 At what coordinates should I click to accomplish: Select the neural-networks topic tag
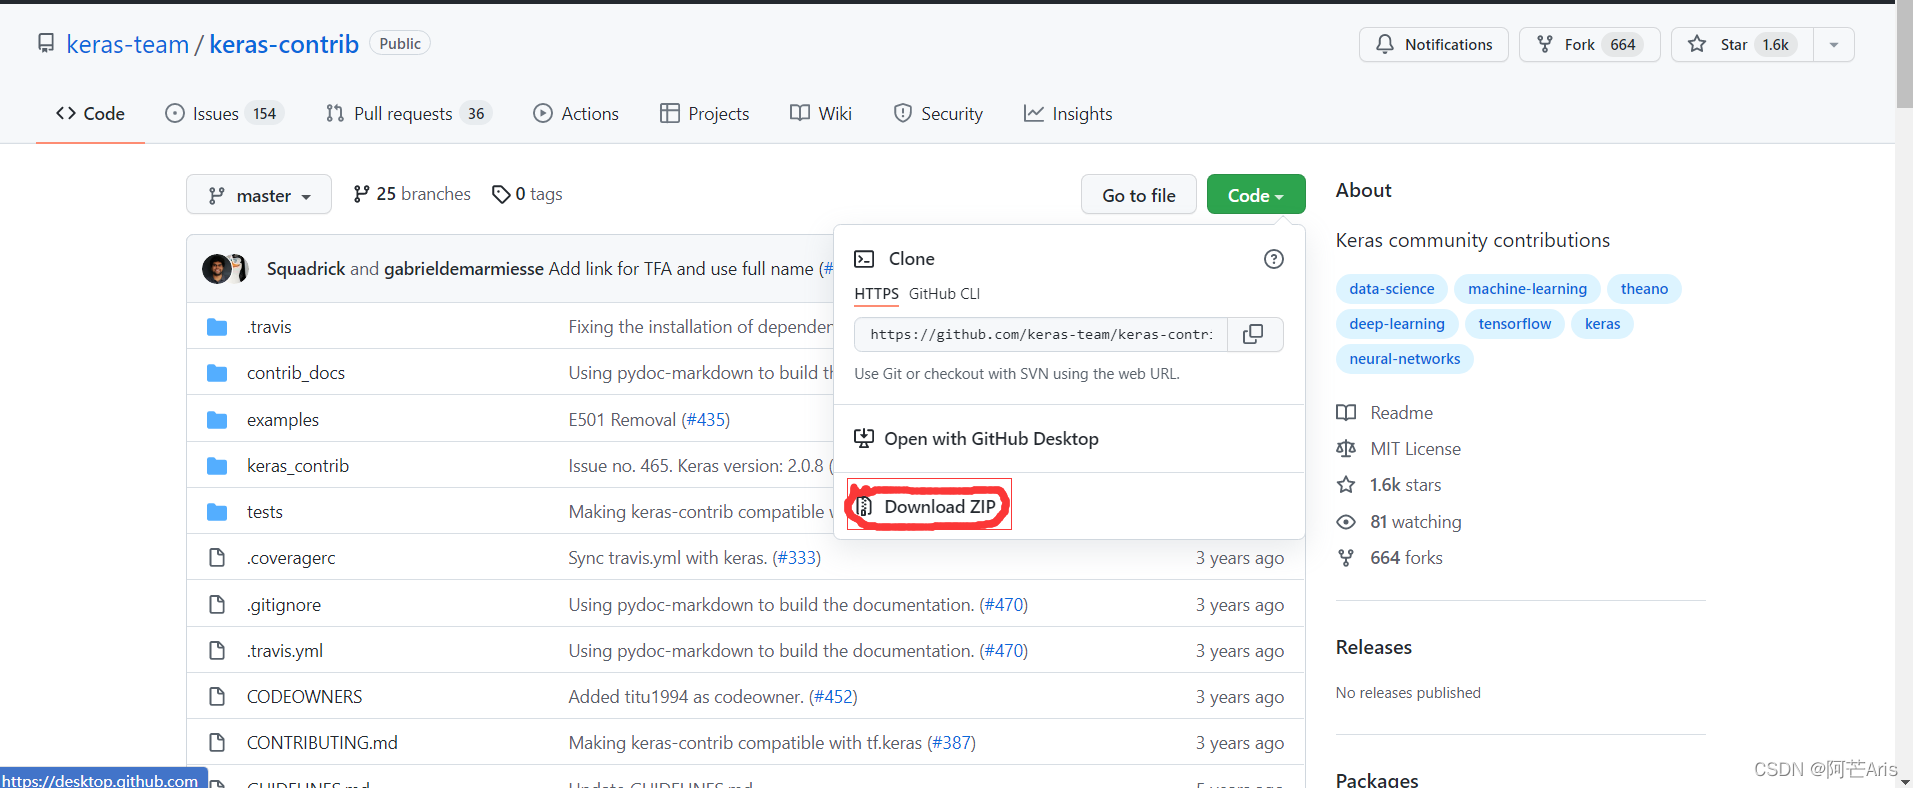click(1404, 359)
